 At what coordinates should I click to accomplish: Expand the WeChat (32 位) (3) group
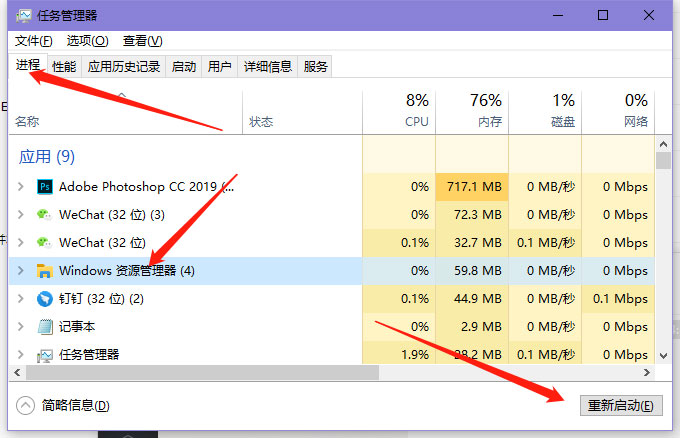pyautogui.click(x=20, y=215)
